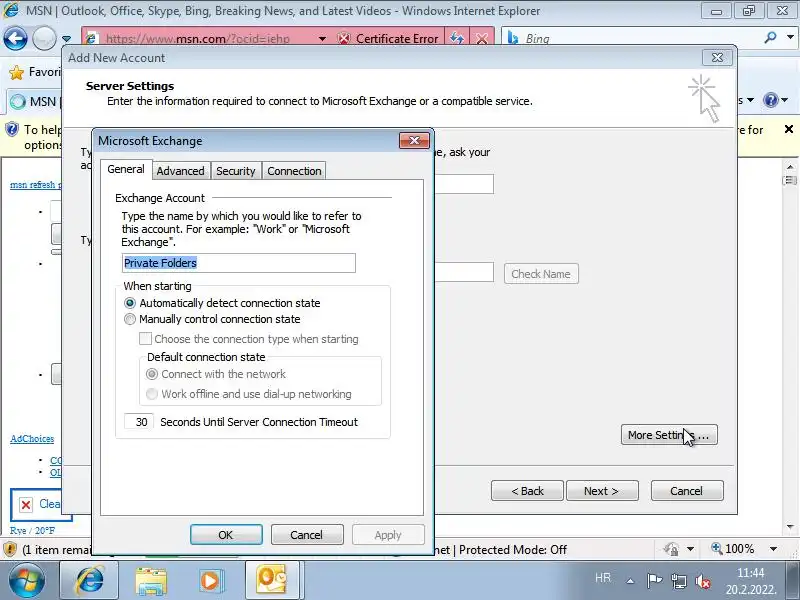Click Next in Add New Account wizard
This screenshot has height=600, width=800.
602,491
